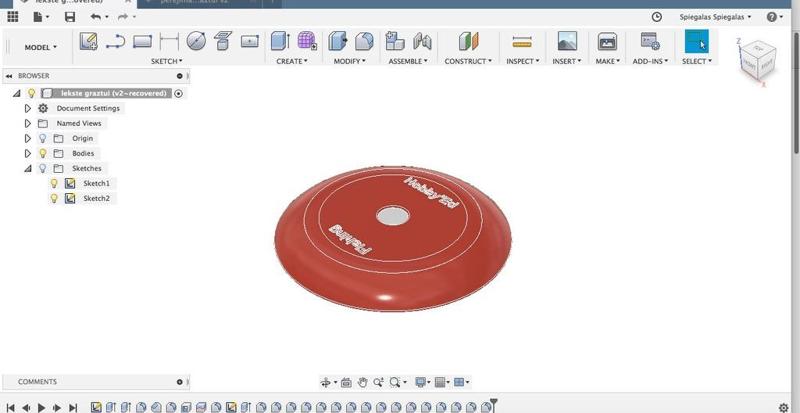Select the Rectangle sketch tool
Image resolution: width=800 pixels, height=413 pixels.
point(142,41)
